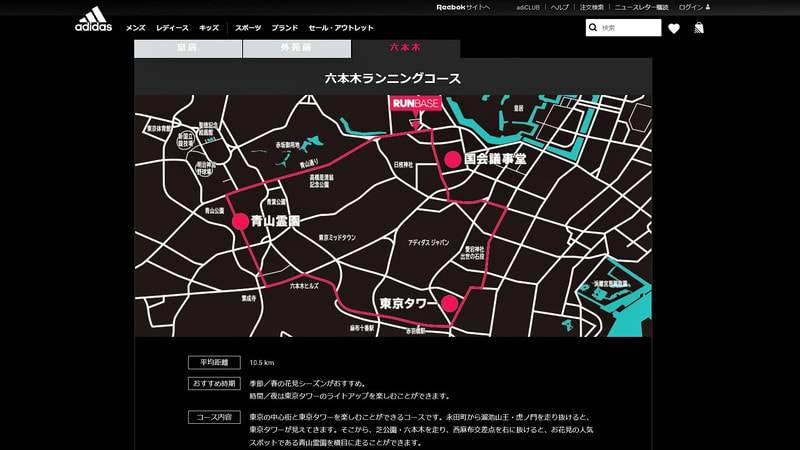Screen dimensions: 800x450
Task: Click the RUNBASE map marker
Action: (x=415, y=112)
